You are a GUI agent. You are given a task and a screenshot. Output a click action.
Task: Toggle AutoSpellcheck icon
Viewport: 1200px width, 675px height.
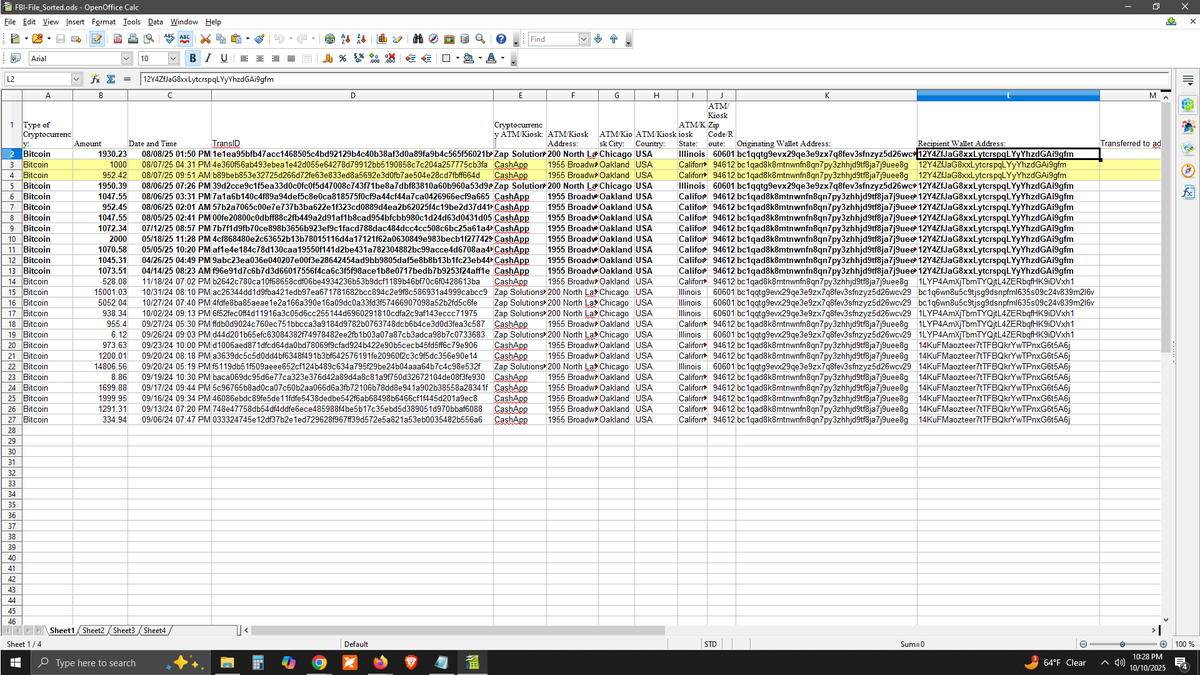coord(185,39)
